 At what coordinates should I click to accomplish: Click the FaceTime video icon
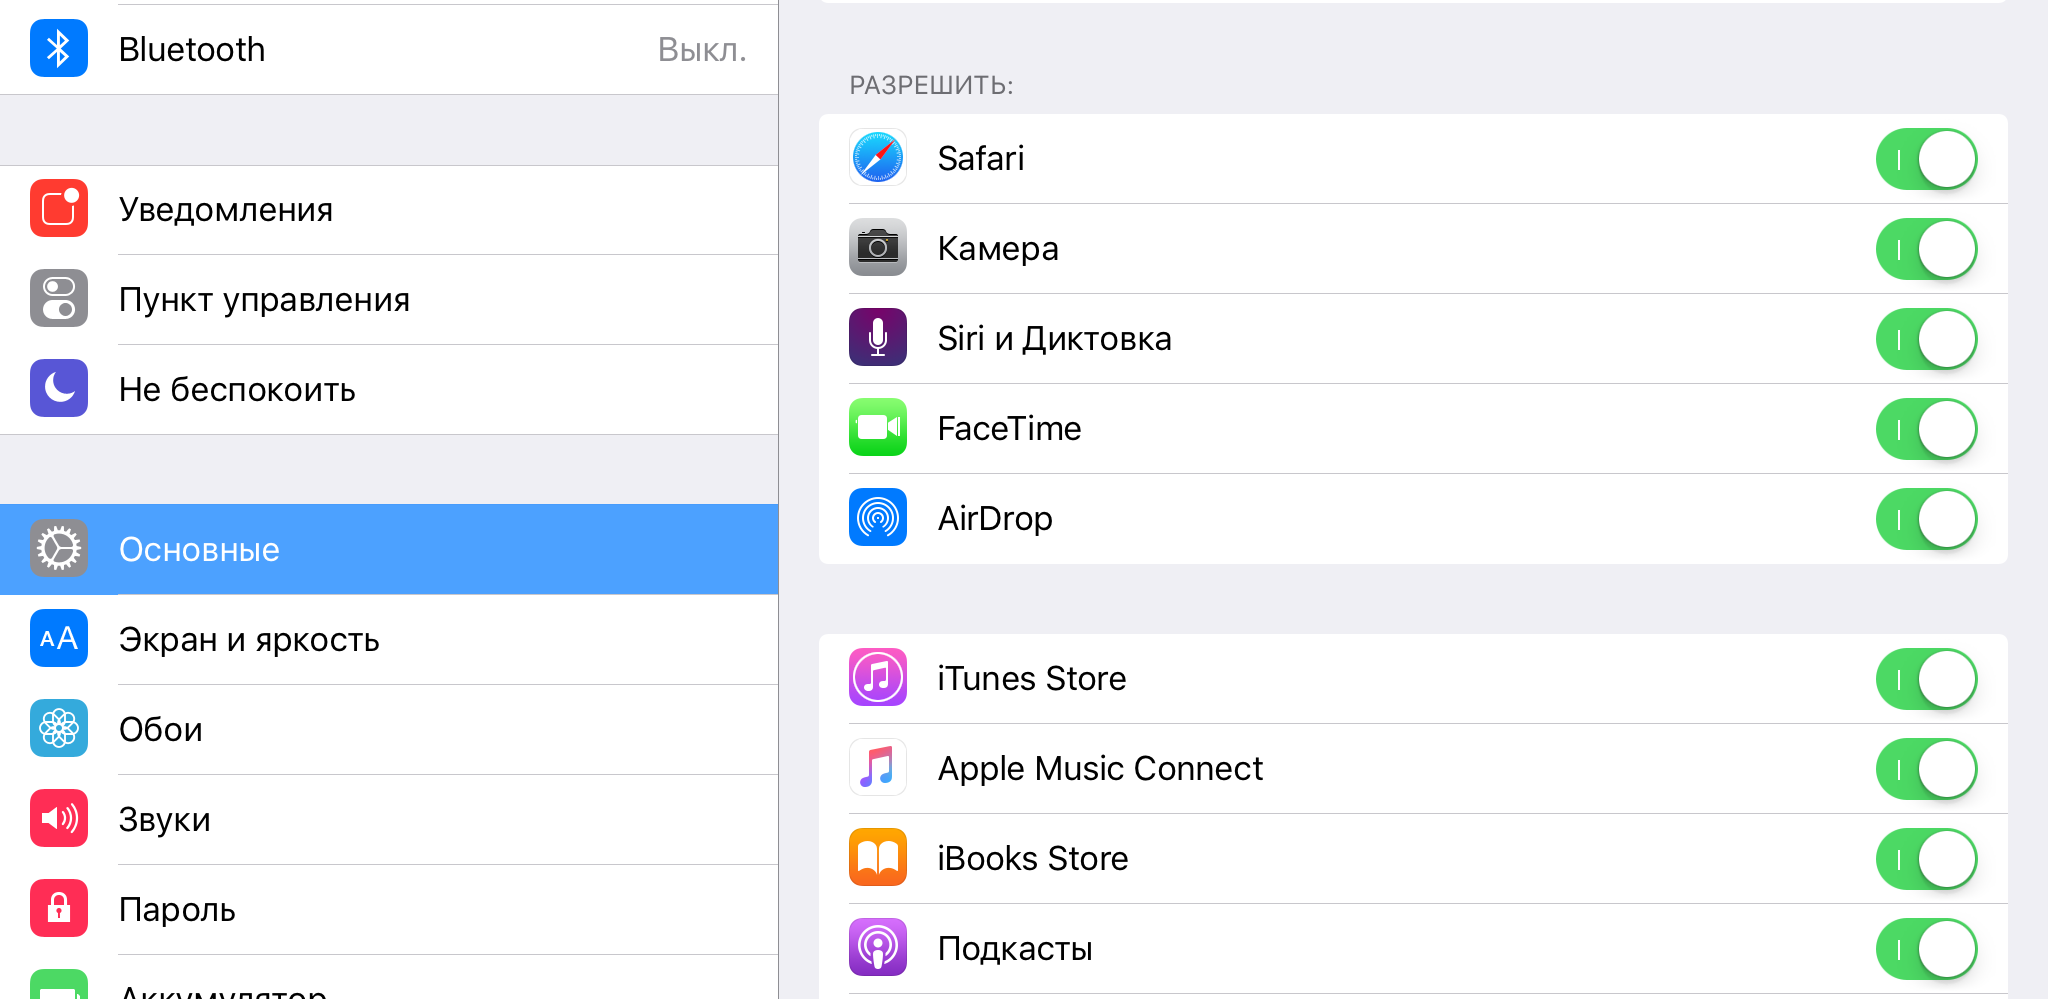(878, 428)
